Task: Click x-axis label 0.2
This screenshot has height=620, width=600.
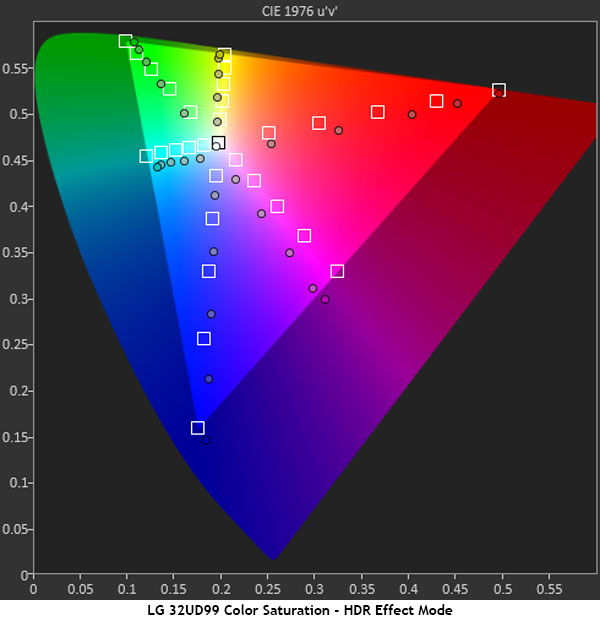Action: pos(221,589)
